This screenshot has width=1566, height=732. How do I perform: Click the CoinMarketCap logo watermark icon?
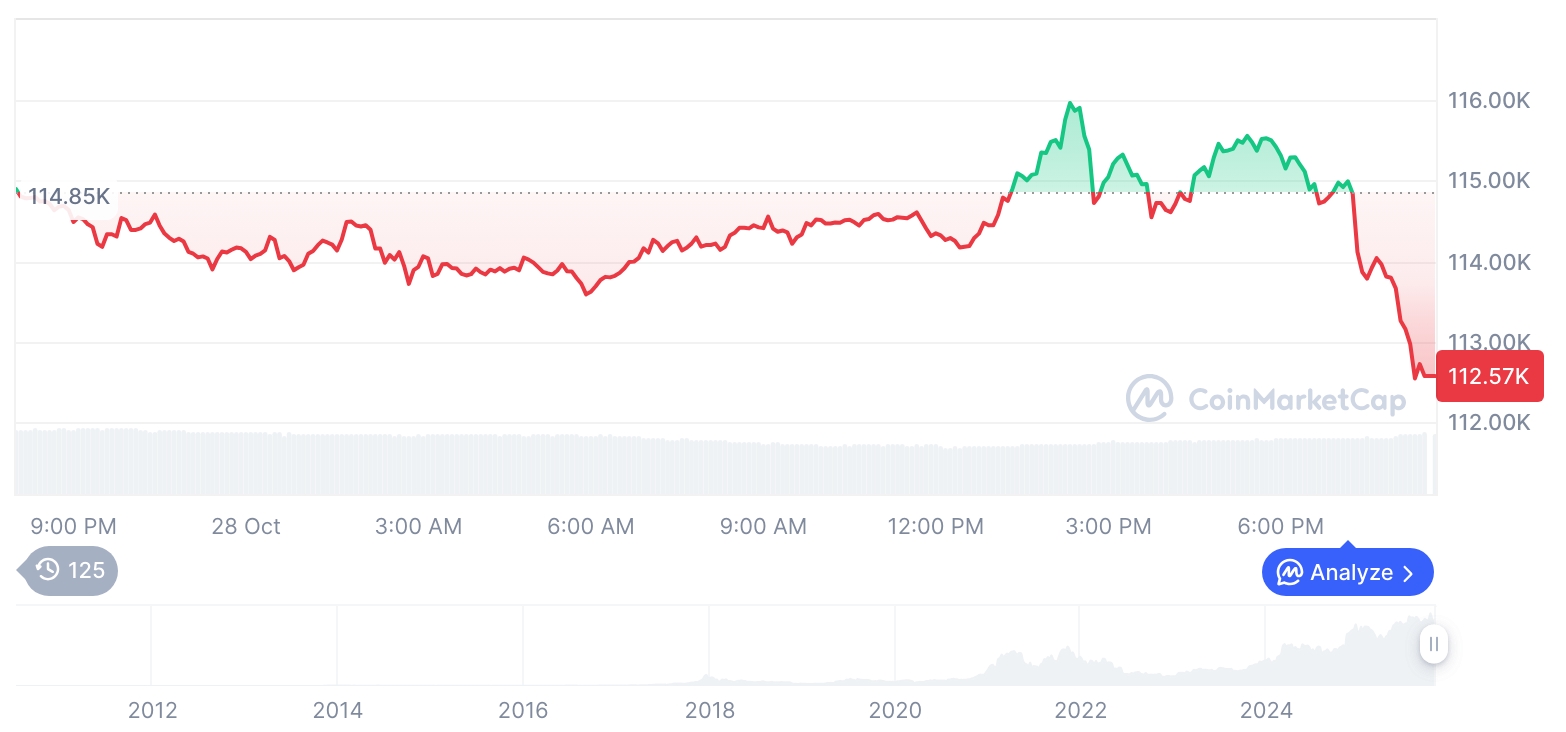[x=1150, y=399]
